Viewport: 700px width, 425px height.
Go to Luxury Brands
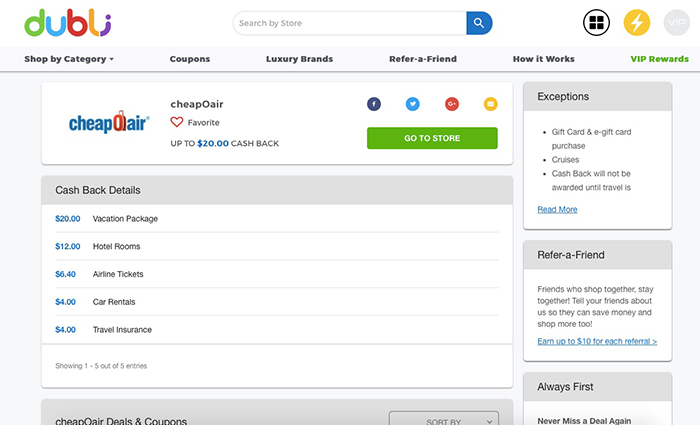click(300, 59)
